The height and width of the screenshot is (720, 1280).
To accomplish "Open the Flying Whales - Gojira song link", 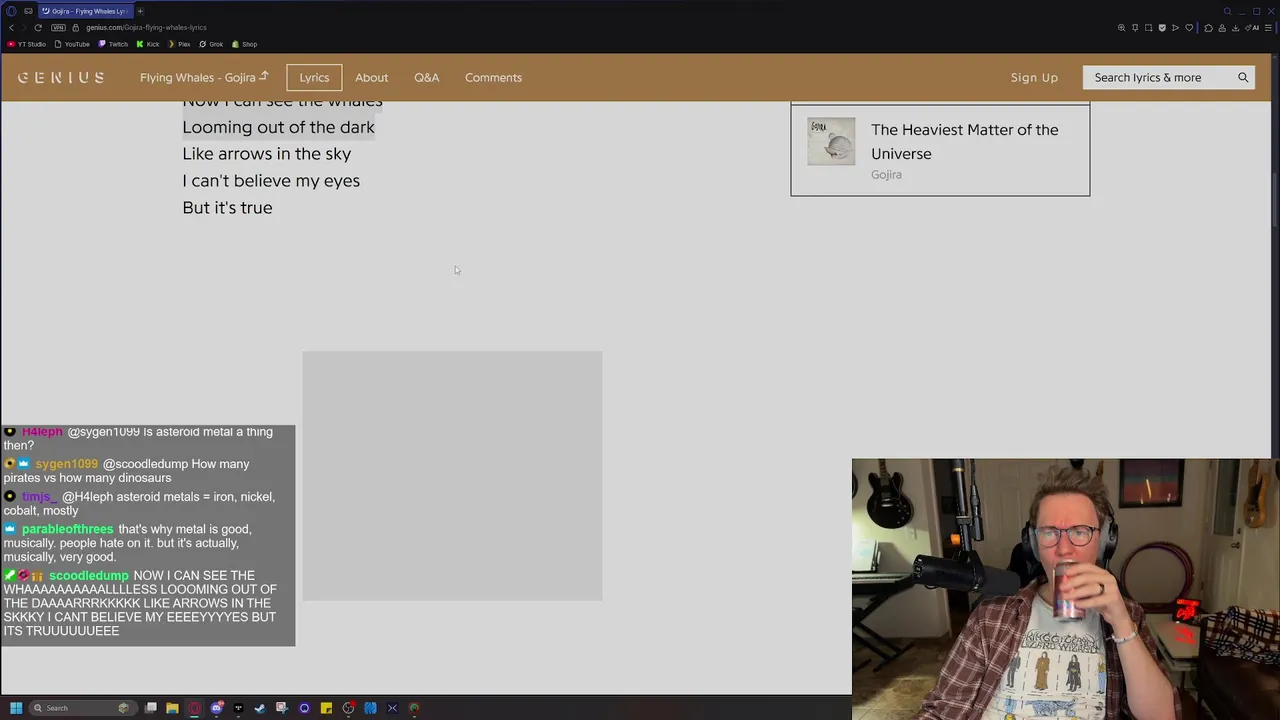I will [204, 77].
